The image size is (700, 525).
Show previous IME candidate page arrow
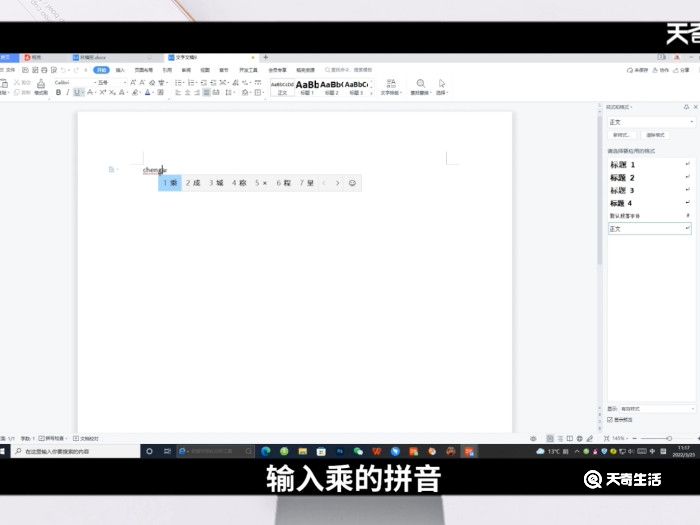pyautogui.click(x=324, y=183)
